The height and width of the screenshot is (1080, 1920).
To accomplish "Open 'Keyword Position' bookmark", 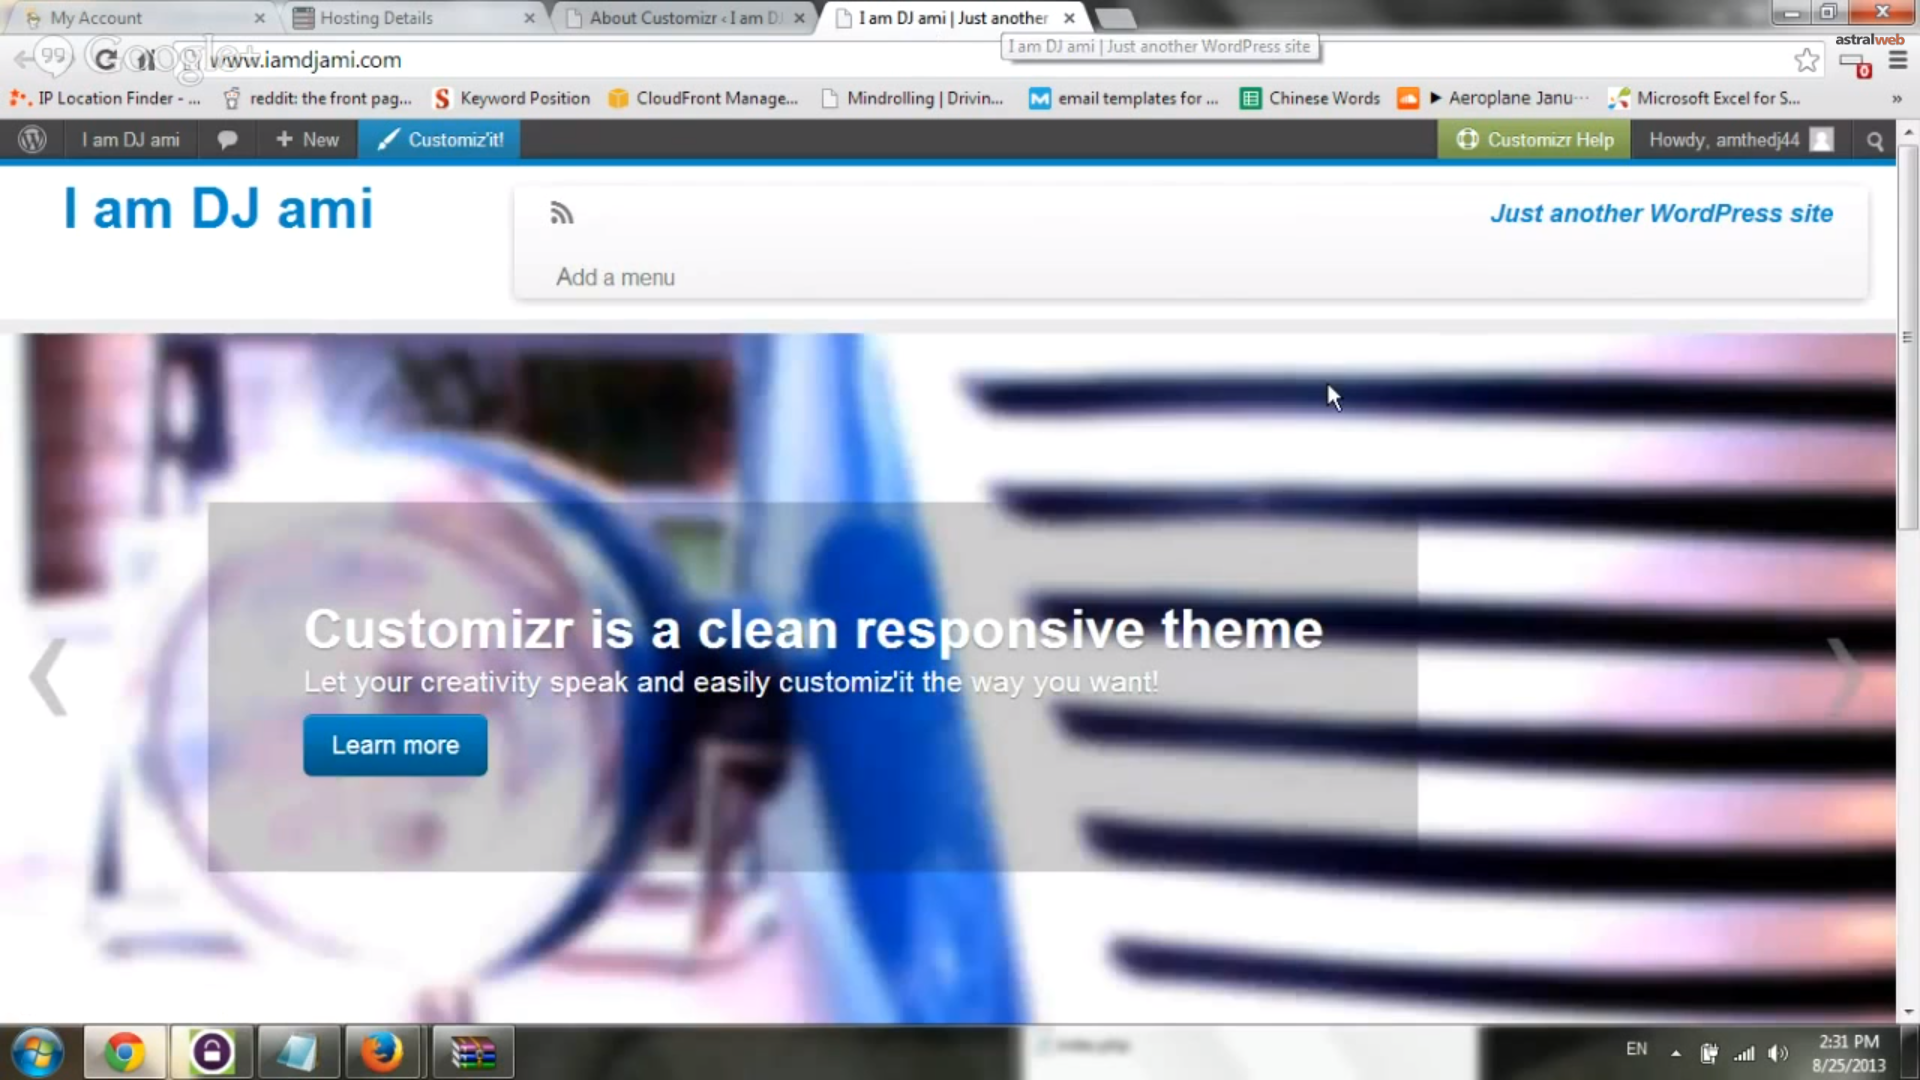I will pos(512,98).
